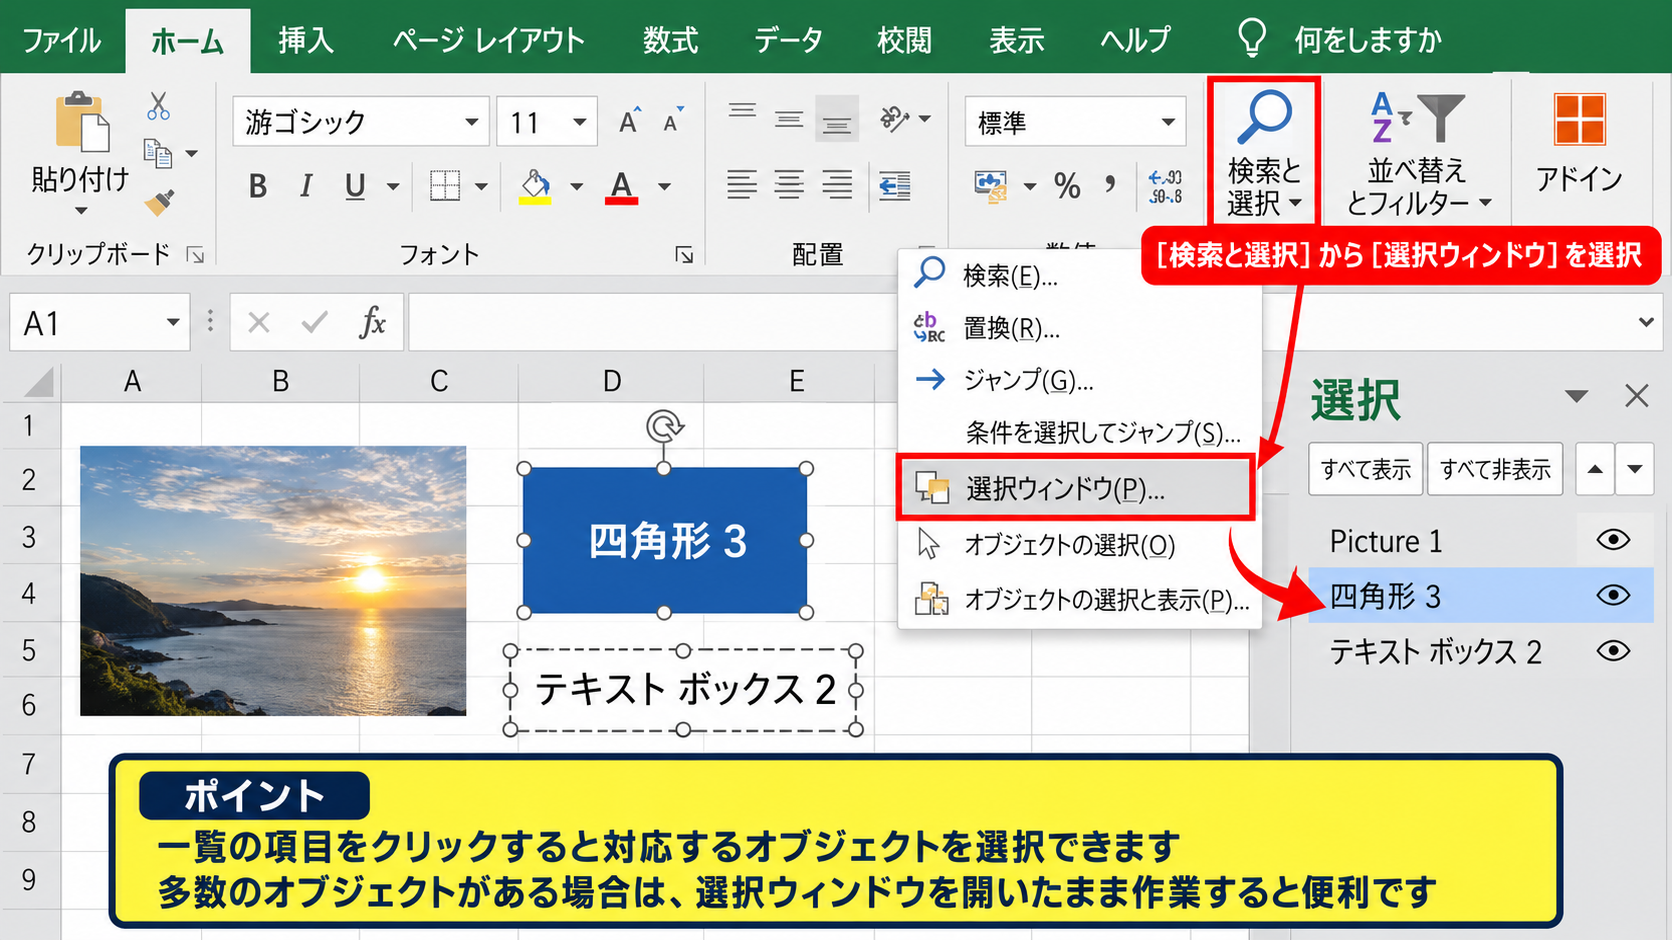Expand the formula bar chevron
The width and height of the screenshot is (1672, 940).
(x=1646, y=322)
